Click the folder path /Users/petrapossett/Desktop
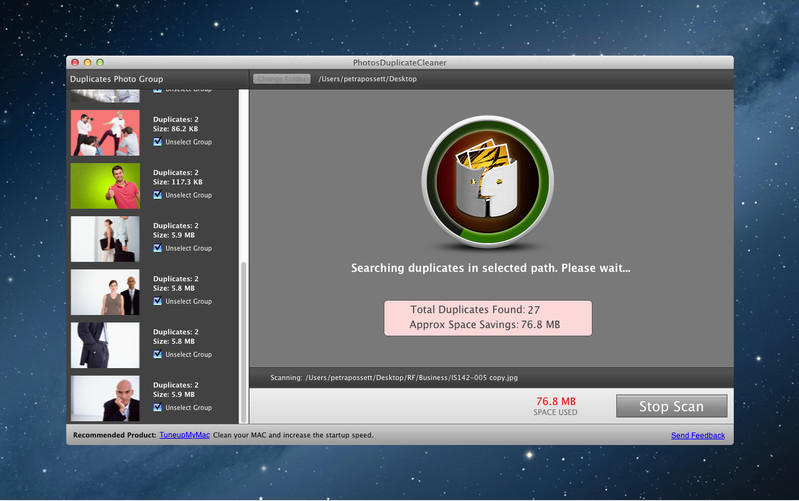799x501 pixels. pos(367,78)
